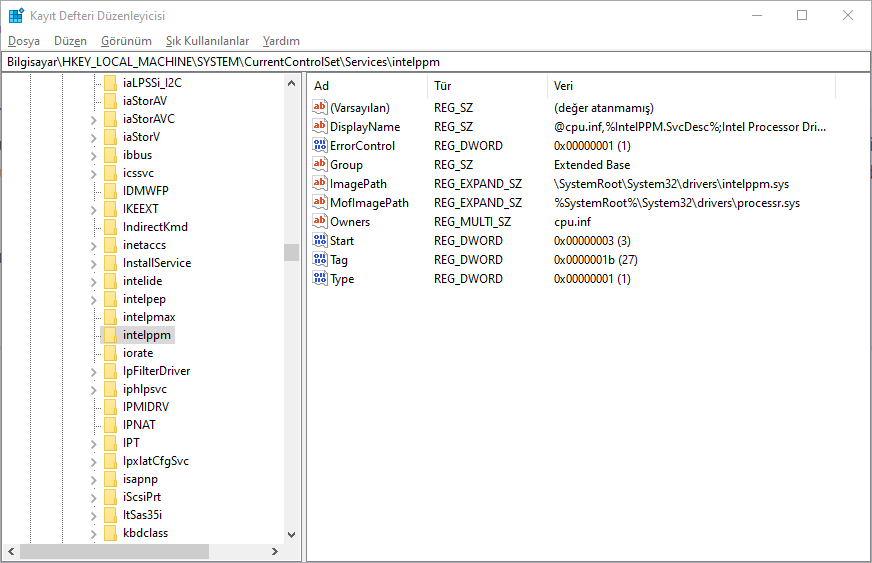This screenshot has width=872, height=563.
Task: Select the iScsiPrt key label
Action: point(142,497)
